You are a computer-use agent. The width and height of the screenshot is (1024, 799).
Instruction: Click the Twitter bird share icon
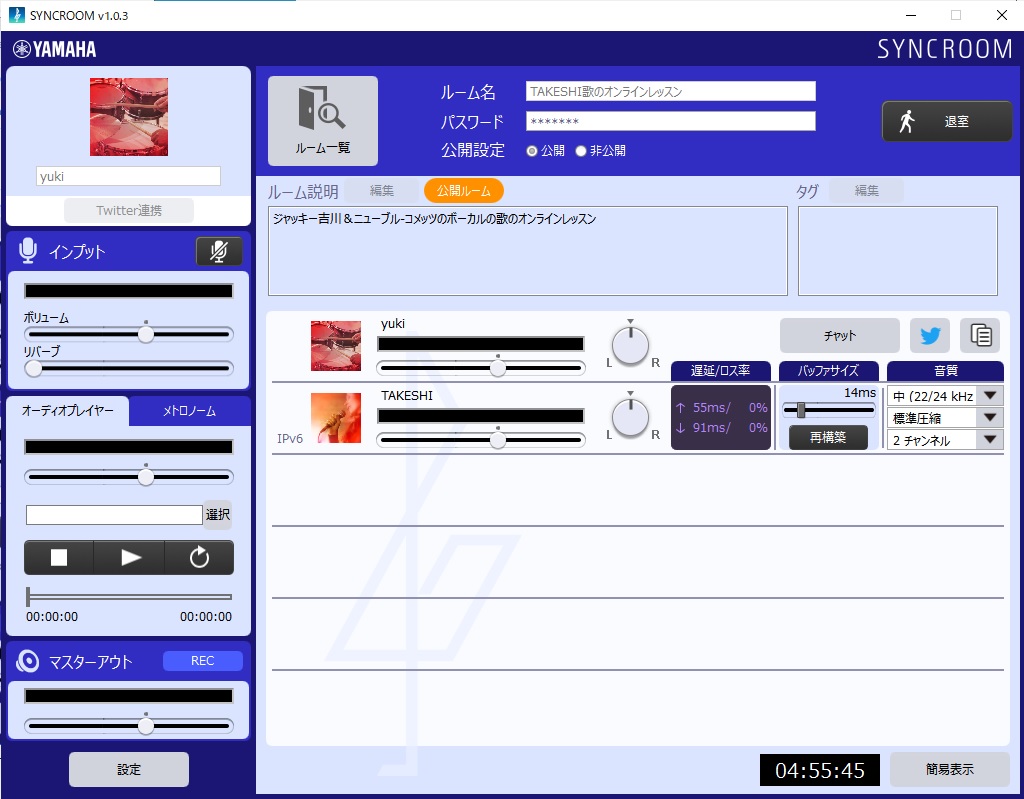[930, 335]
